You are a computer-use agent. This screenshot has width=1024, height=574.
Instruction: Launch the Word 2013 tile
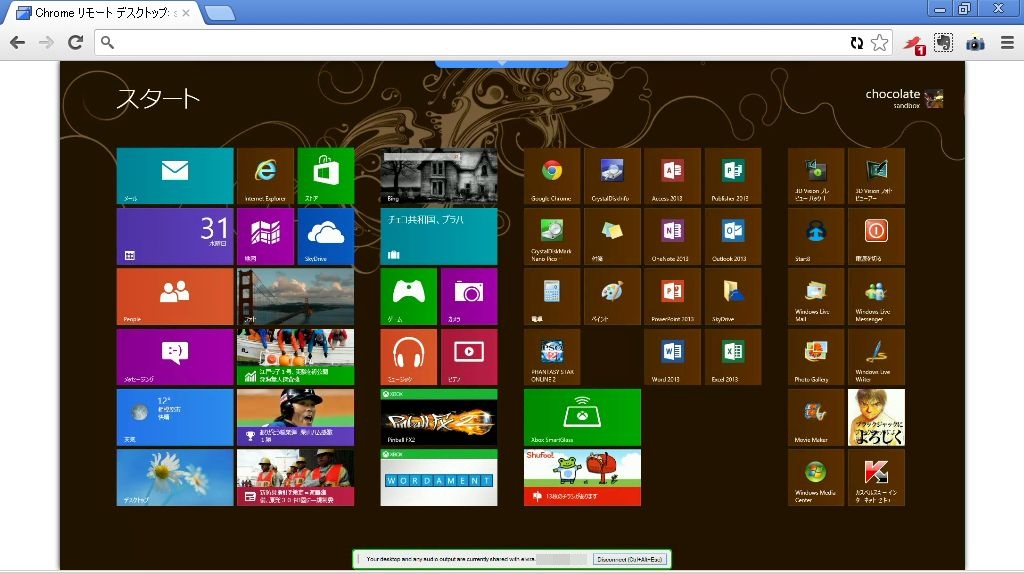coord(672,357)
